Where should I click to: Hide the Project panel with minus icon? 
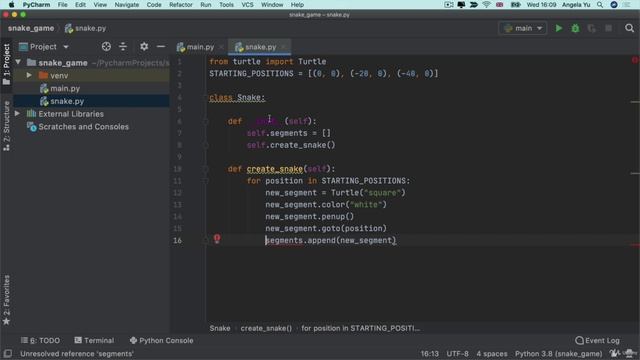coord(161,47)
